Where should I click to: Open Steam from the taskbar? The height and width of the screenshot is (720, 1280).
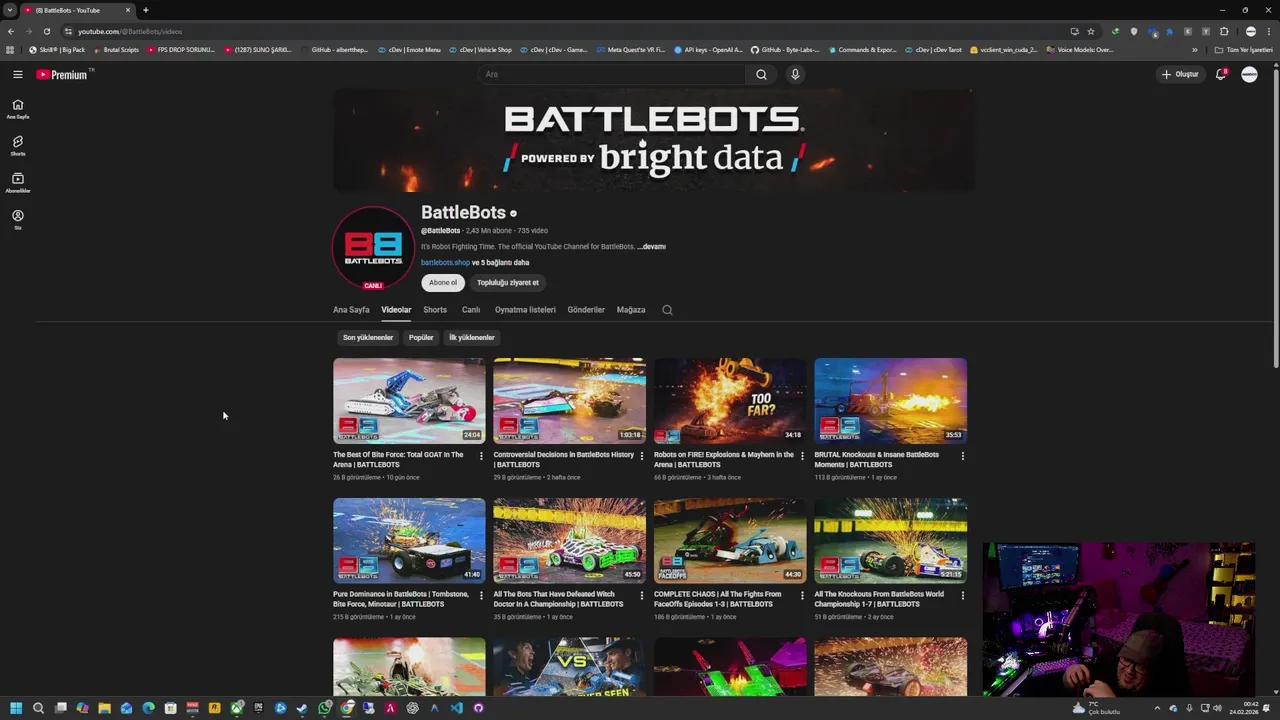pyautogui.click(x=302, y=708)
